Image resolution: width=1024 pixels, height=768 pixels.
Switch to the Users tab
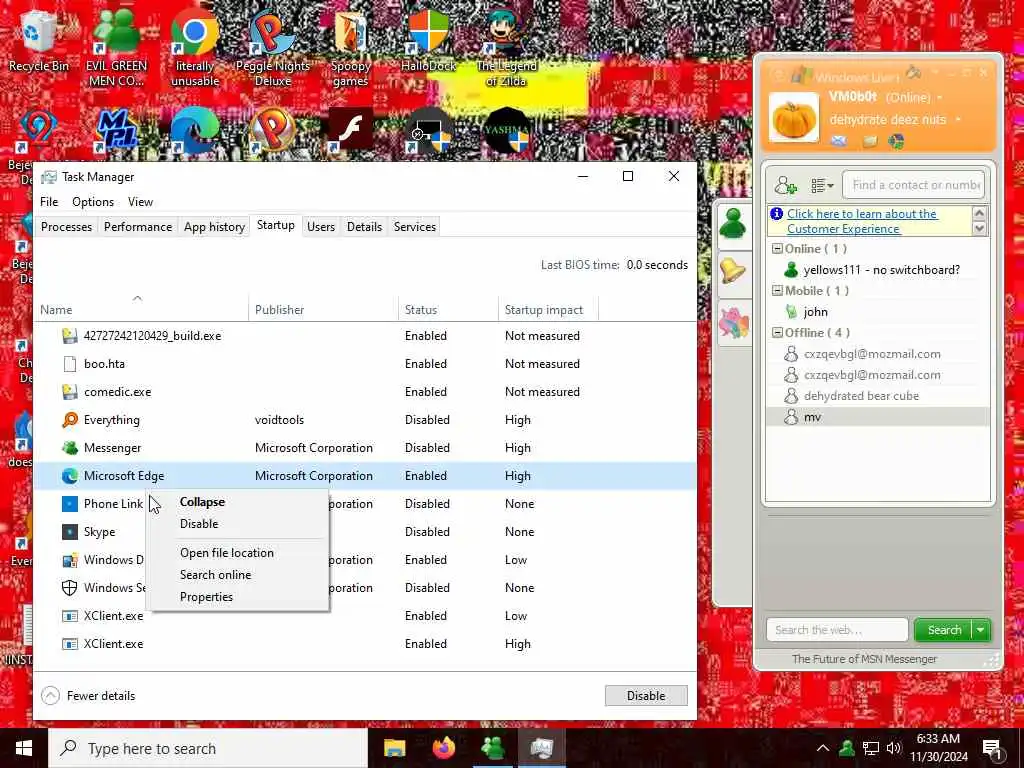click(x=321, y=227)
